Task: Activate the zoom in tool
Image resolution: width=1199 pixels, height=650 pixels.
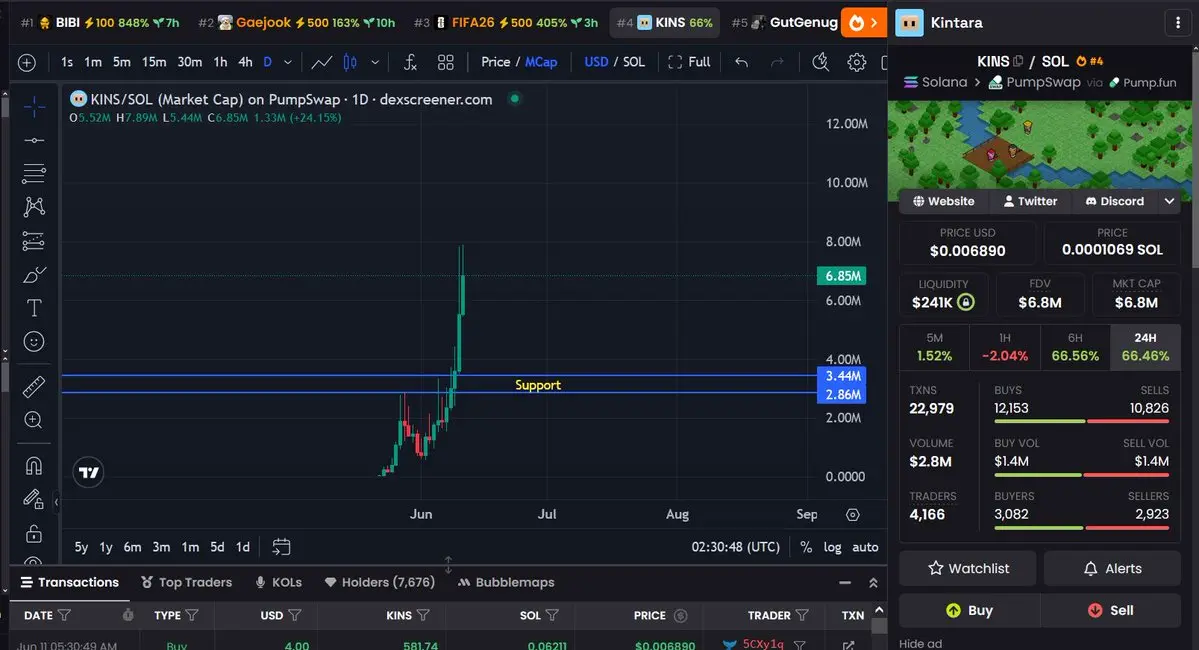Action: [34, 420]
